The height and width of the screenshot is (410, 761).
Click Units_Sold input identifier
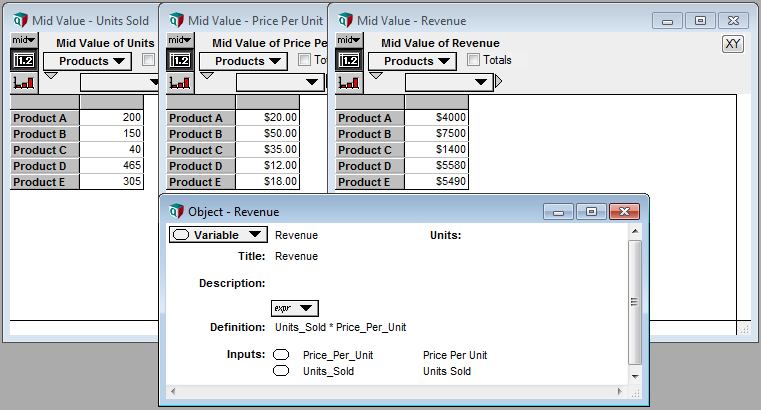click(328, 371)
